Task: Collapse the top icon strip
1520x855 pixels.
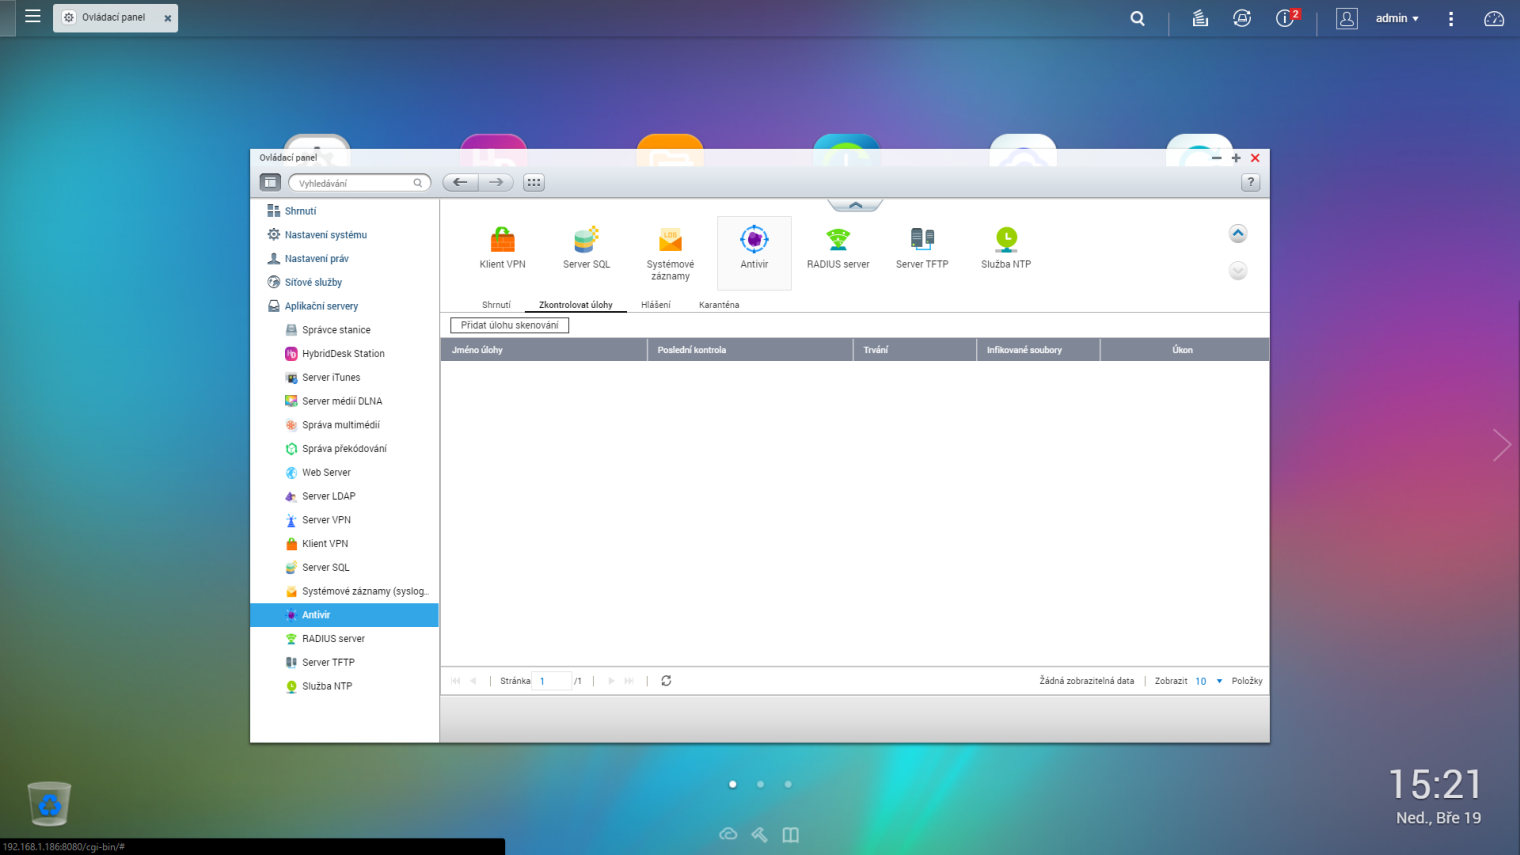Action: [x=855, y=205]
